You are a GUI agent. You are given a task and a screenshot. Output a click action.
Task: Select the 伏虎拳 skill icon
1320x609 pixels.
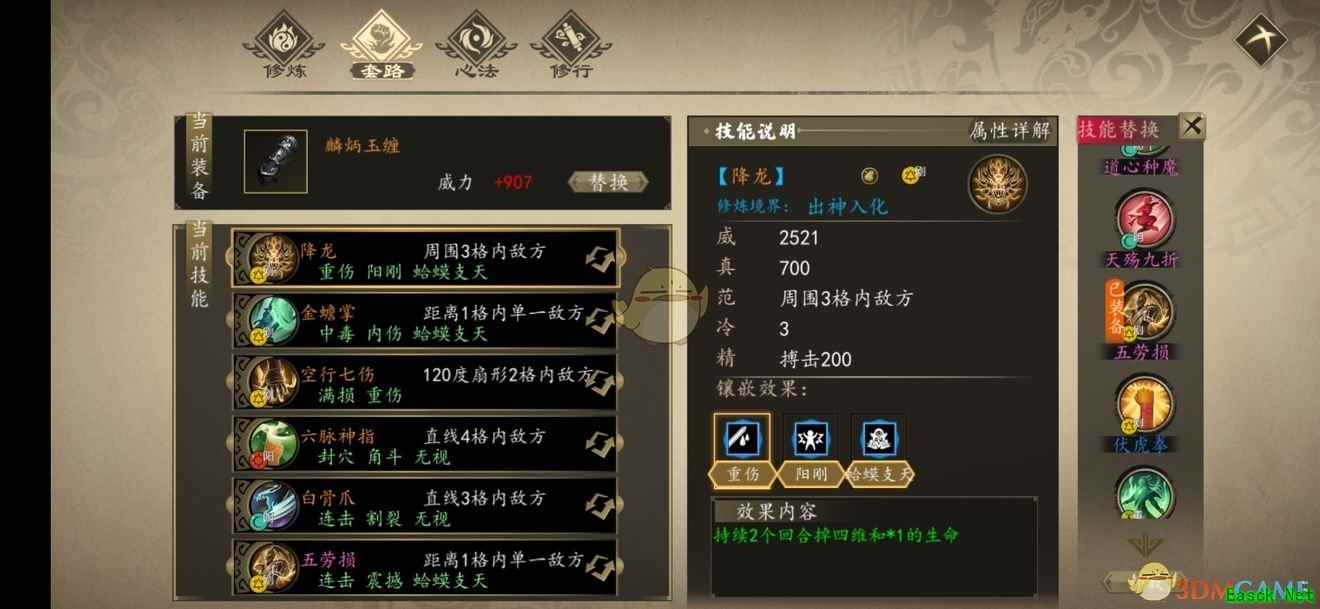[1144, 404]
